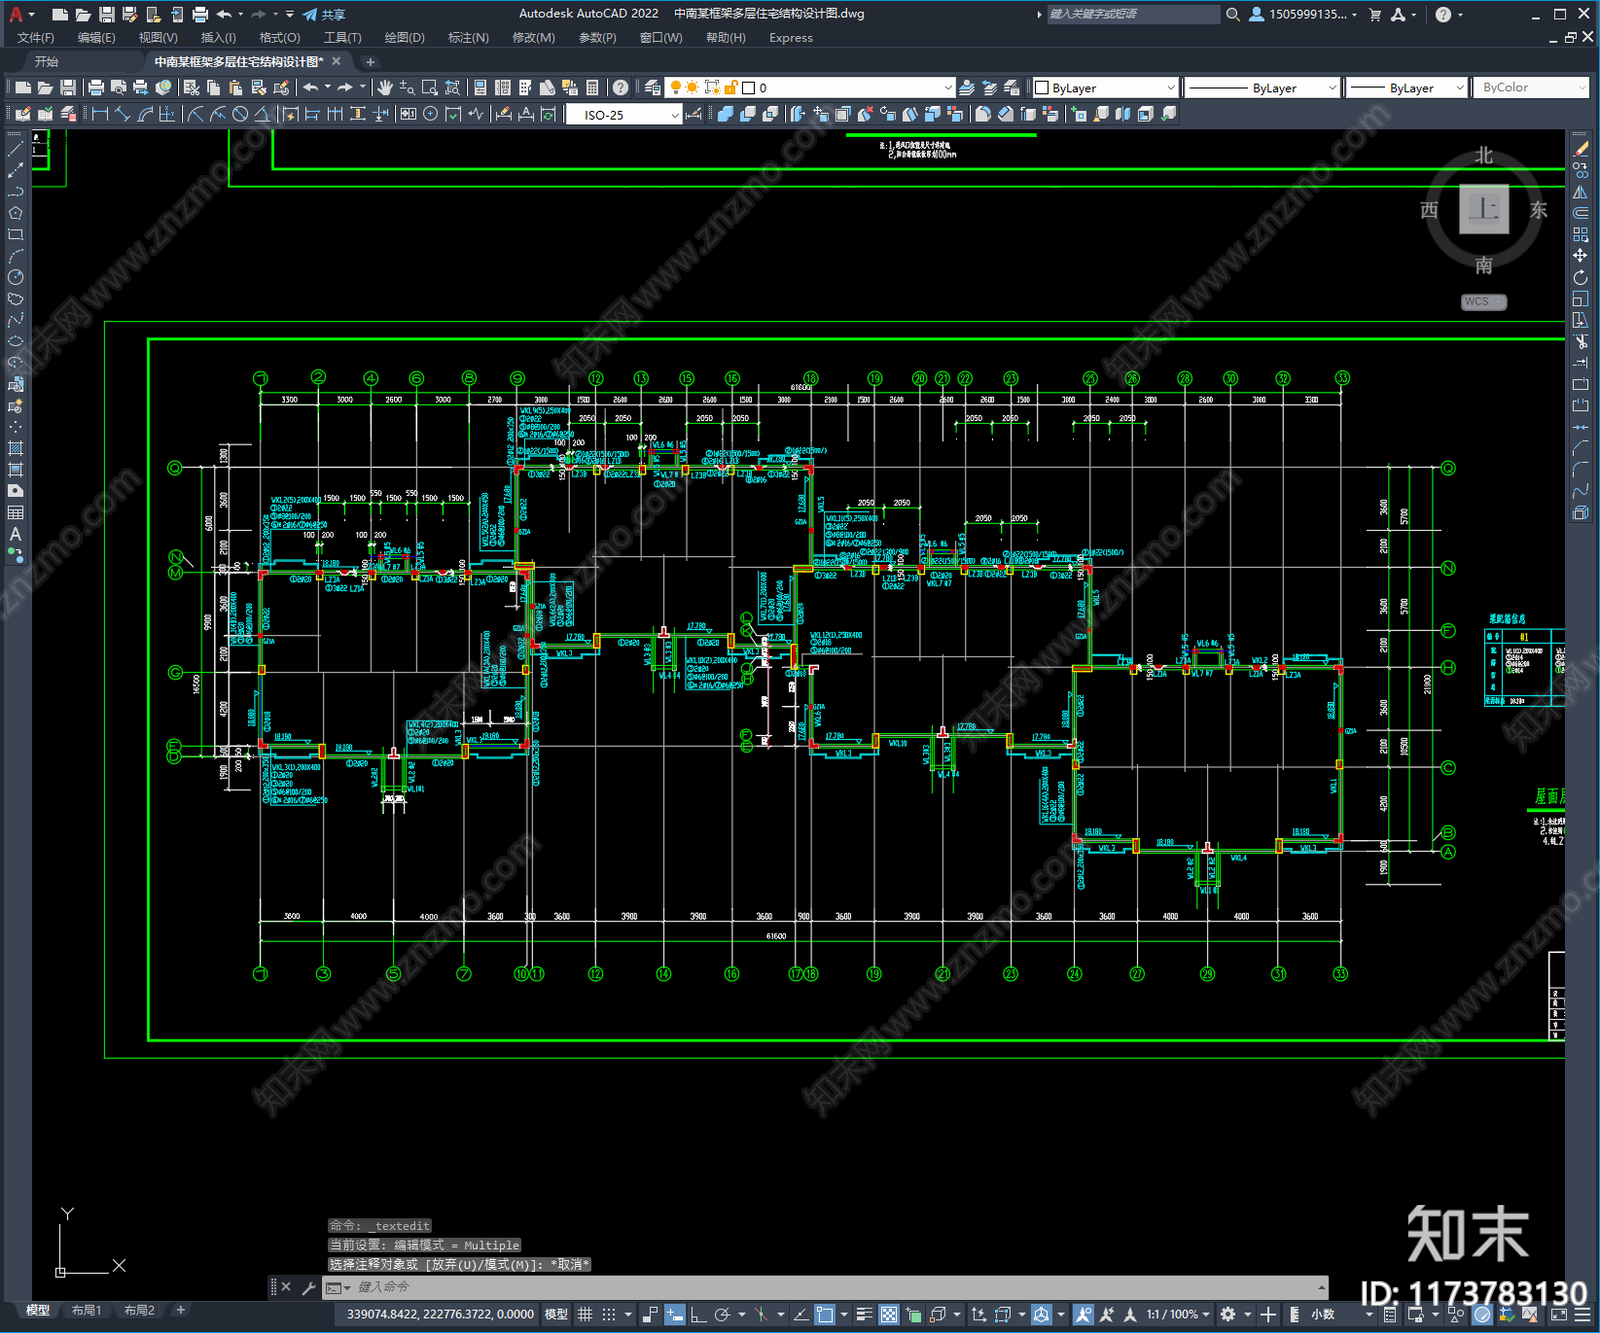Click the search keyword input box
The width and height of the screenshot is (1600, 1333).
[x=1133, y=14]
